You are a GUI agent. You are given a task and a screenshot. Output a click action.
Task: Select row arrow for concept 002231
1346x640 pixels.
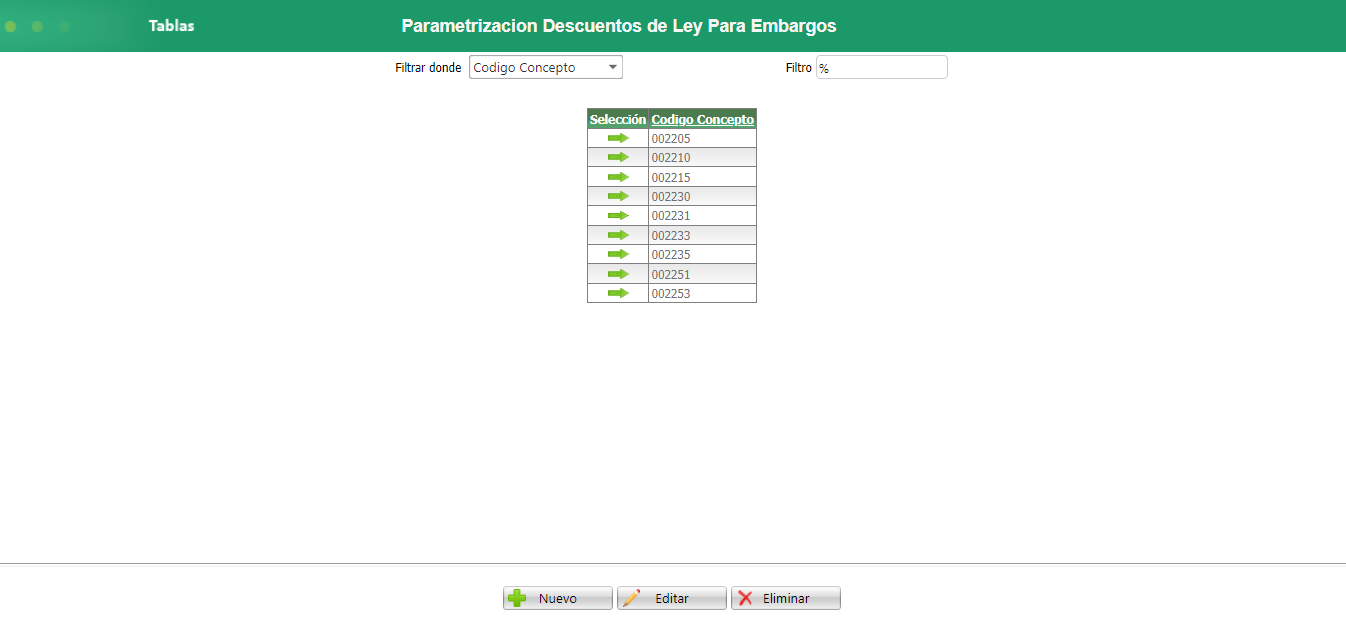(618, 215)
